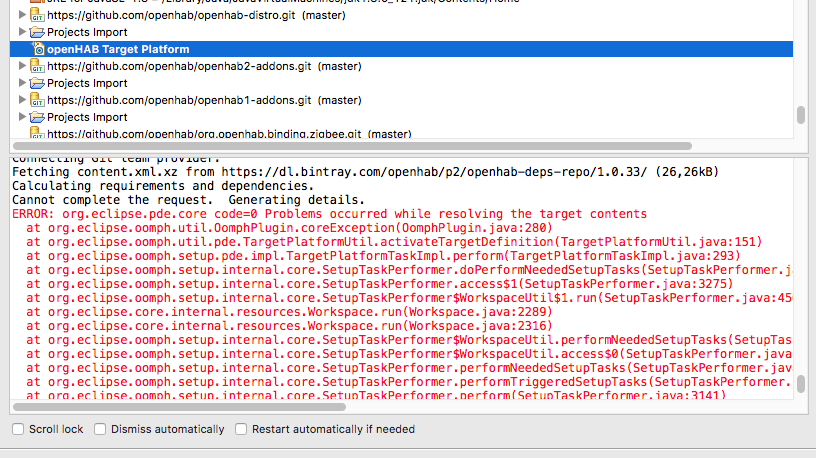Screen dimensions: 816x458
Task: Click the git icon of openhab-distro.git row
Action: (36, 15)
